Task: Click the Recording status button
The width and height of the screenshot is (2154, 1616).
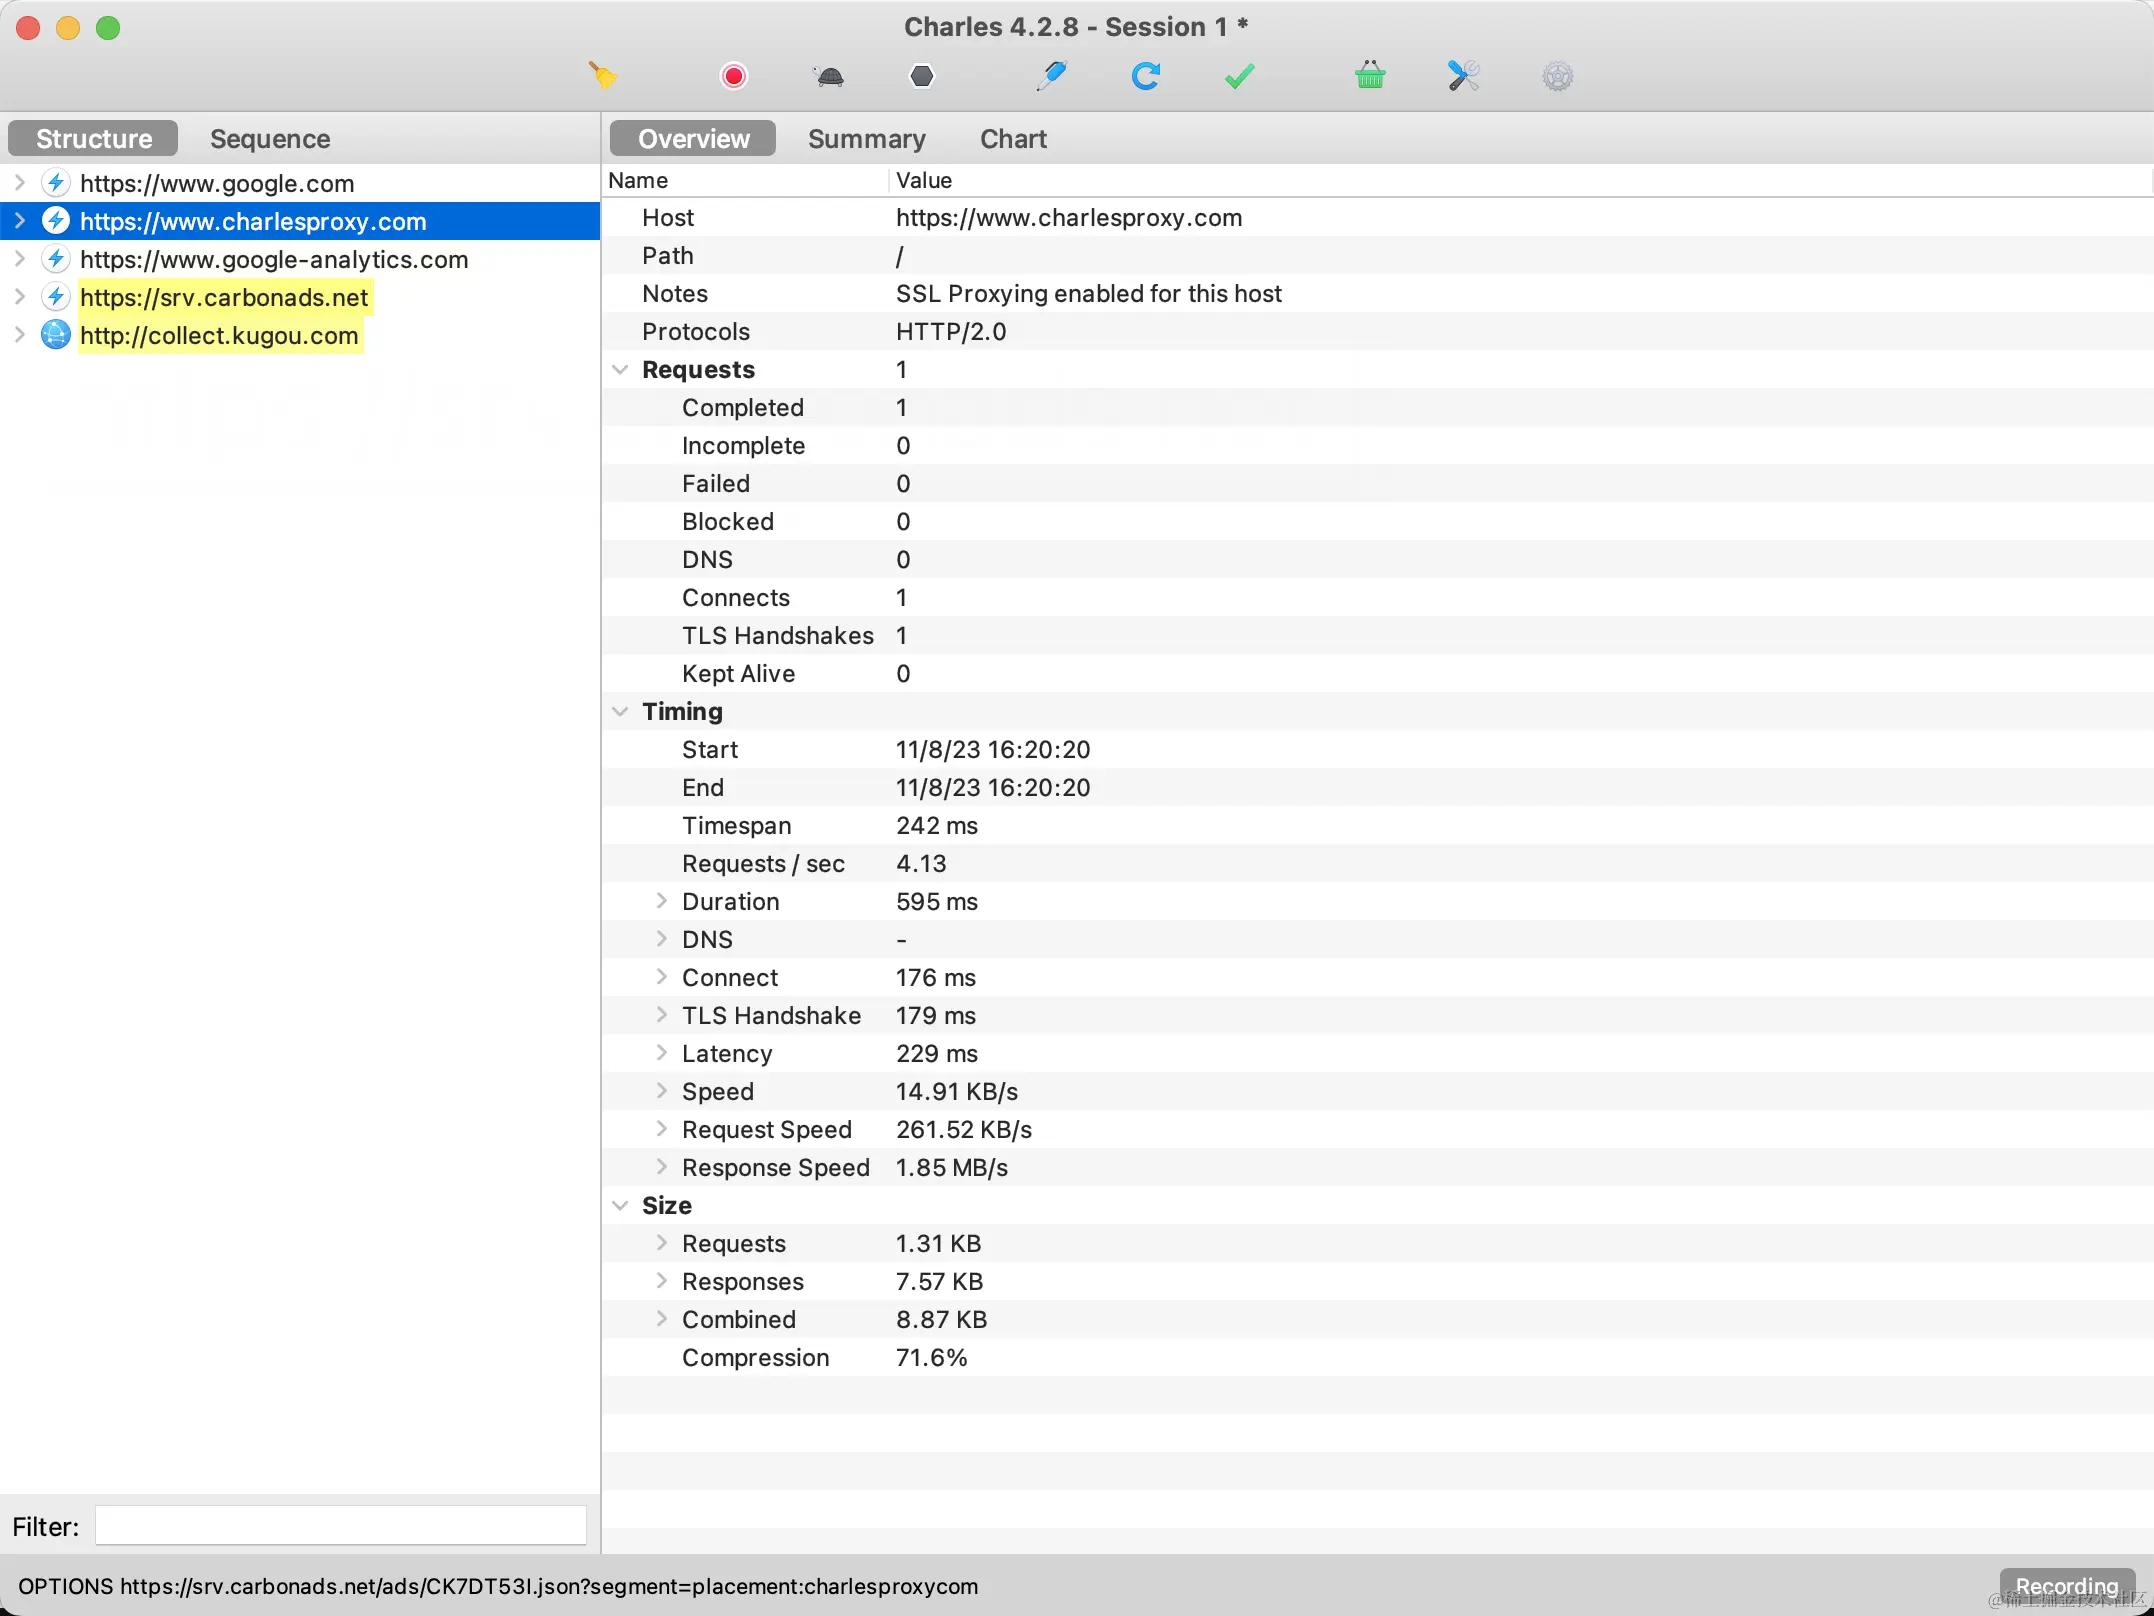Action: [x=2066, y=1586]
